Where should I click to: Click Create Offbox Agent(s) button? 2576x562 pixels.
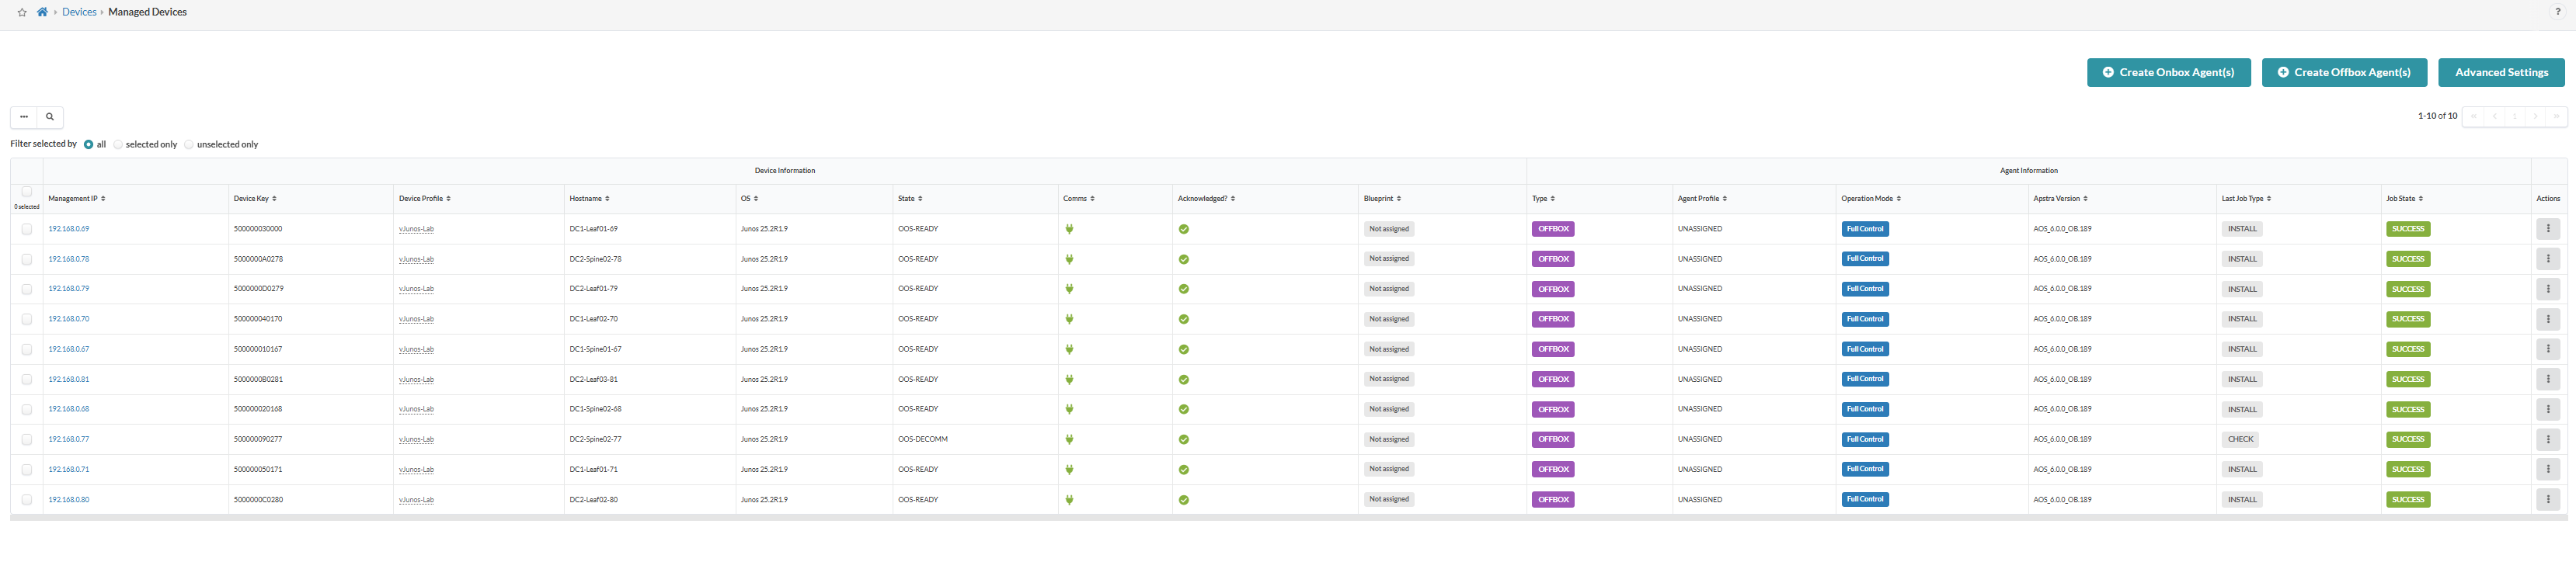pos(2343,72)
